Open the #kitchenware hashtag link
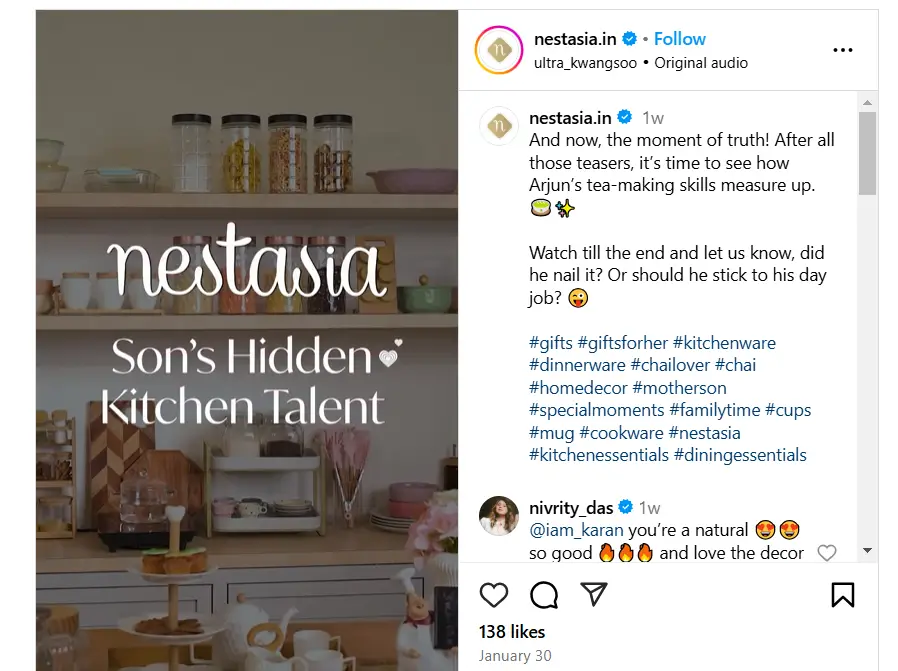 click(x=724, y=343)
